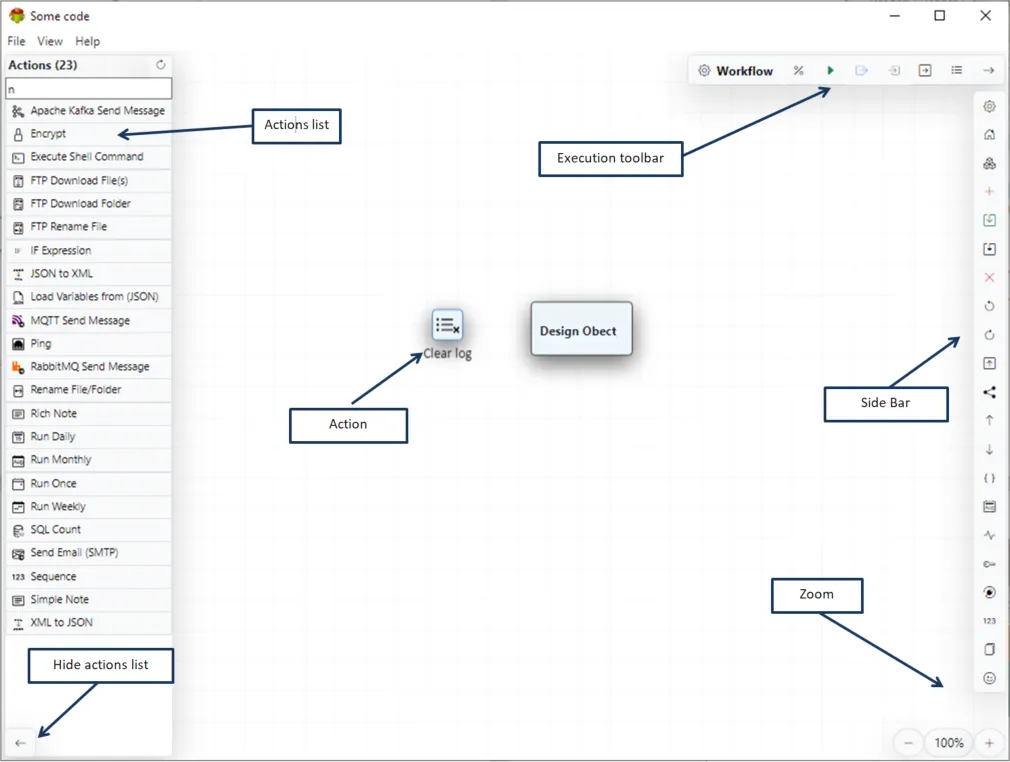Click the percent icon in execution toolbar

[x=798, y=71]
